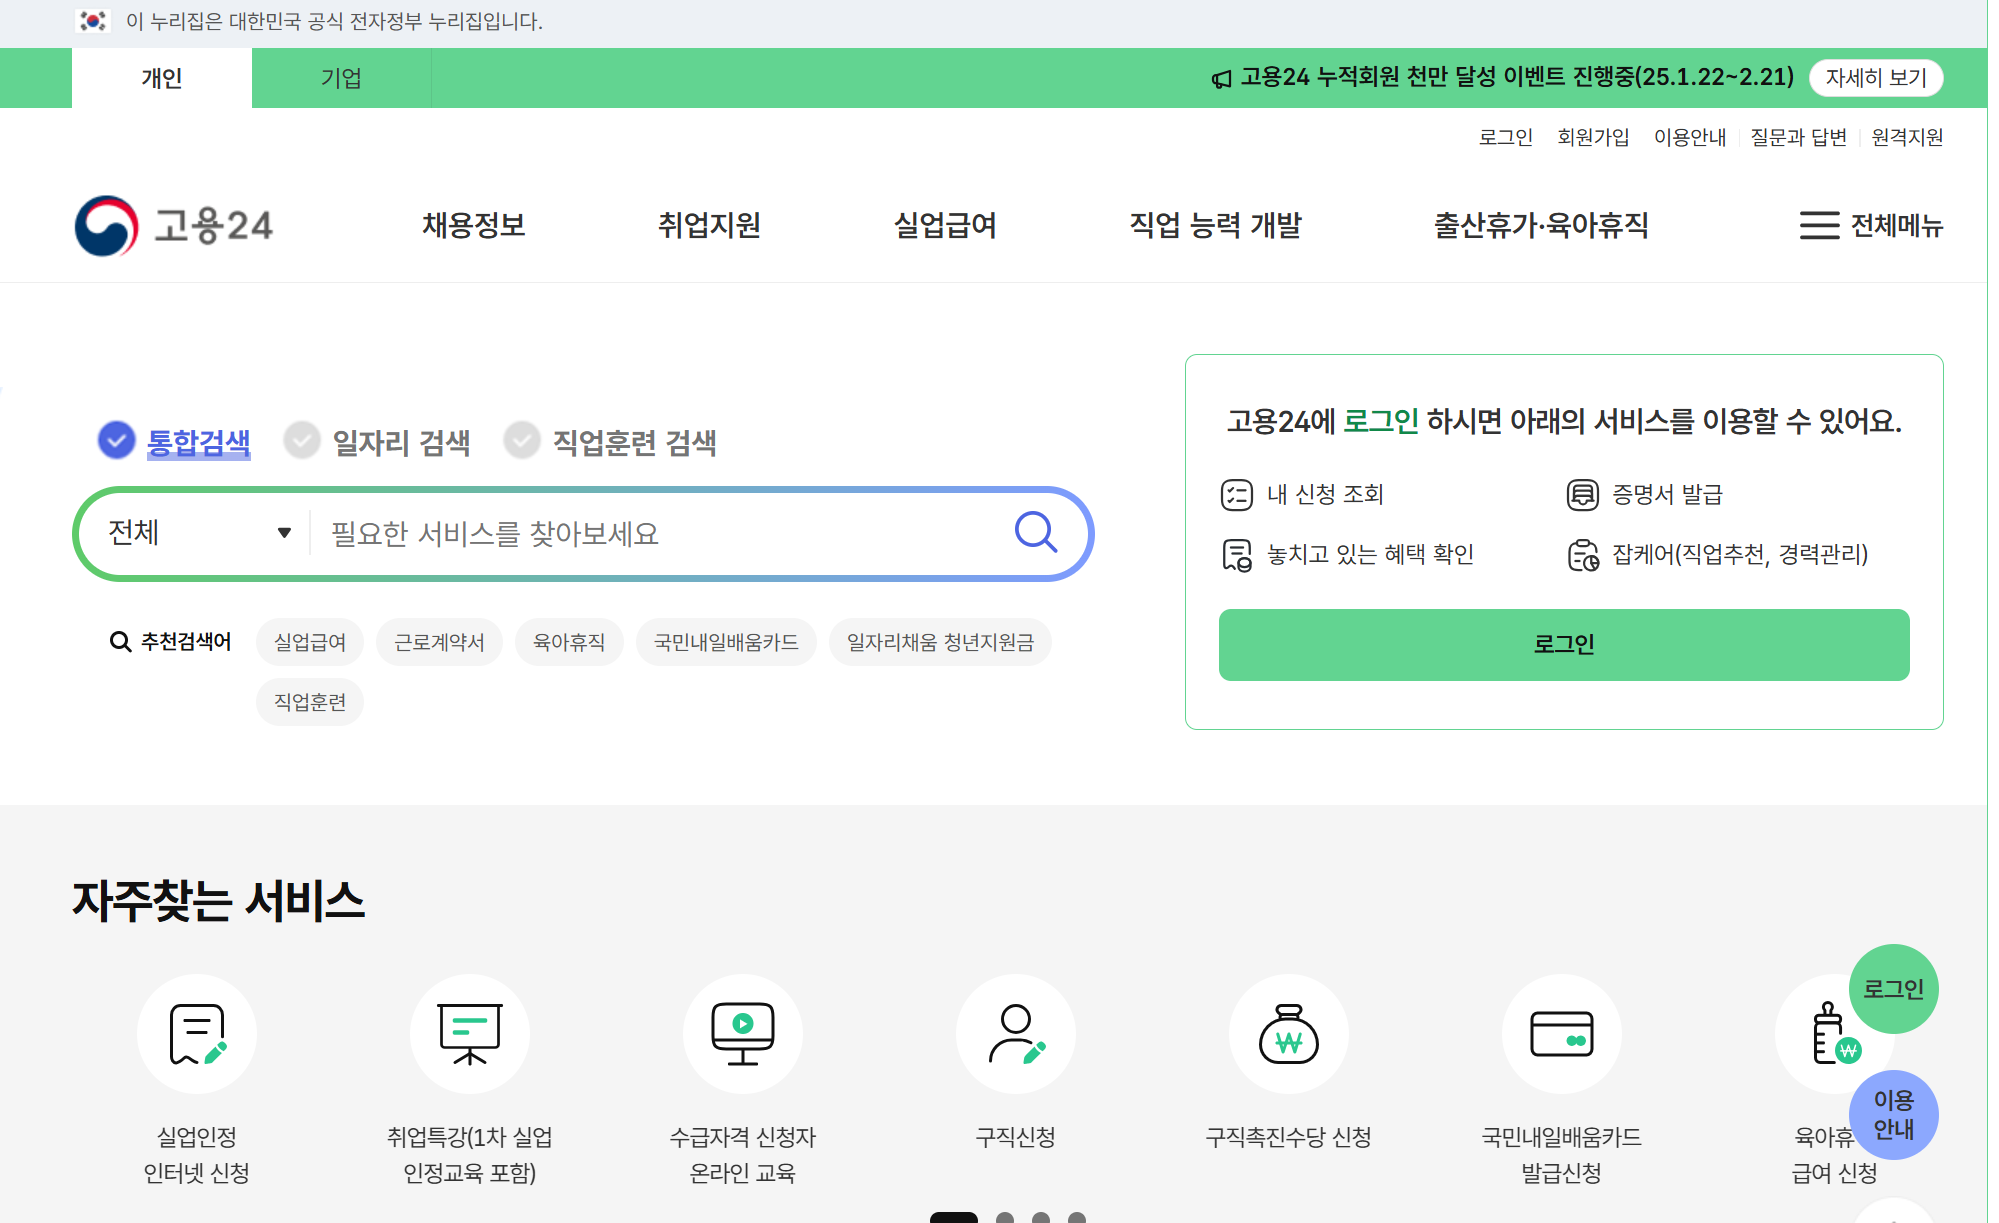Expand the 전체 search category dropdown
The image size is (1999, 1223).
pos(199,533)
